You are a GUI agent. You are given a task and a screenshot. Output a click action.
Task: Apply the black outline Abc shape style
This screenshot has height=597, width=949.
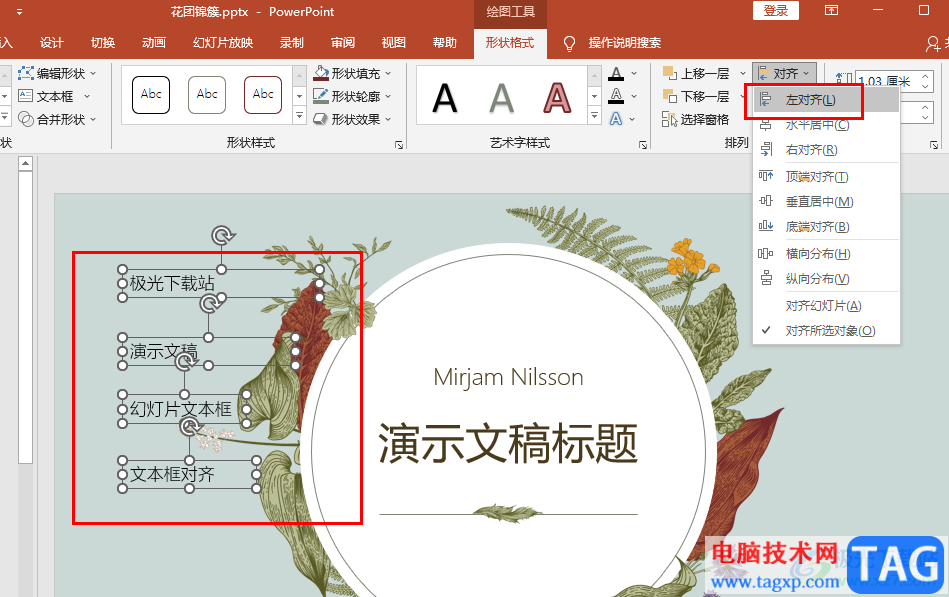tap(151, 94)
